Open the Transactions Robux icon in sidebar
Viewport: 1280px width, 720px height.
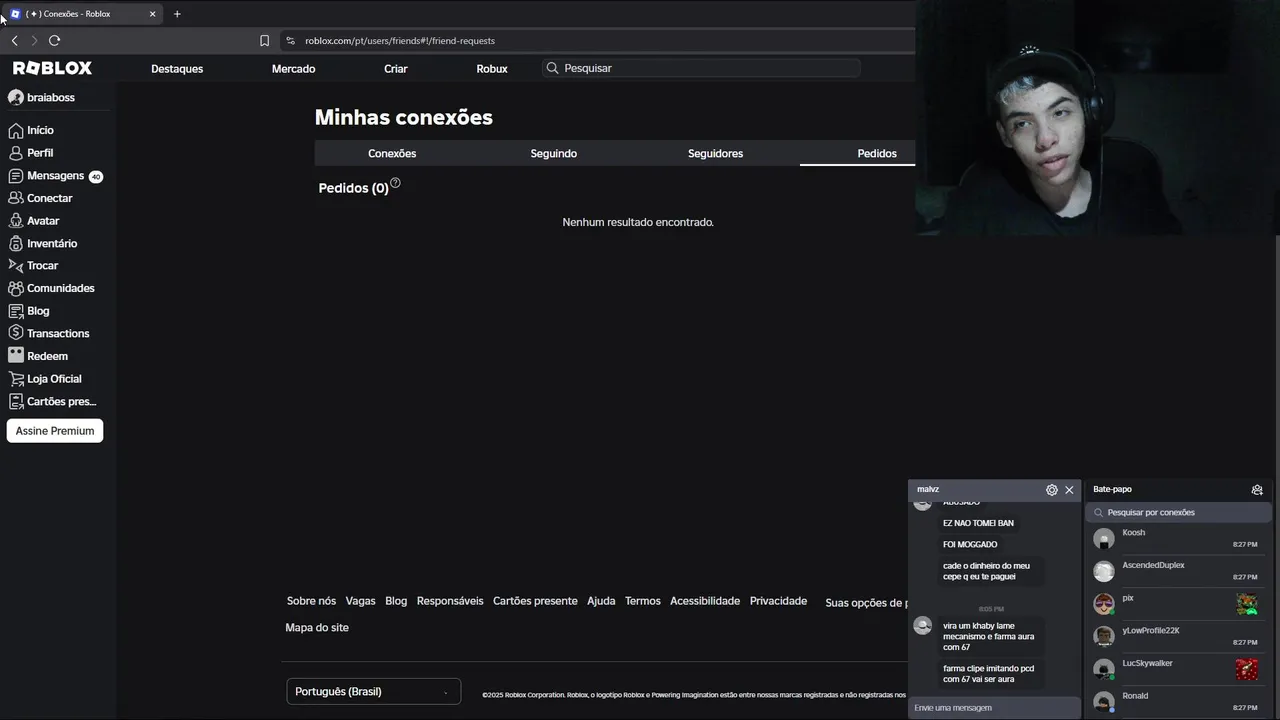[15, 333]
